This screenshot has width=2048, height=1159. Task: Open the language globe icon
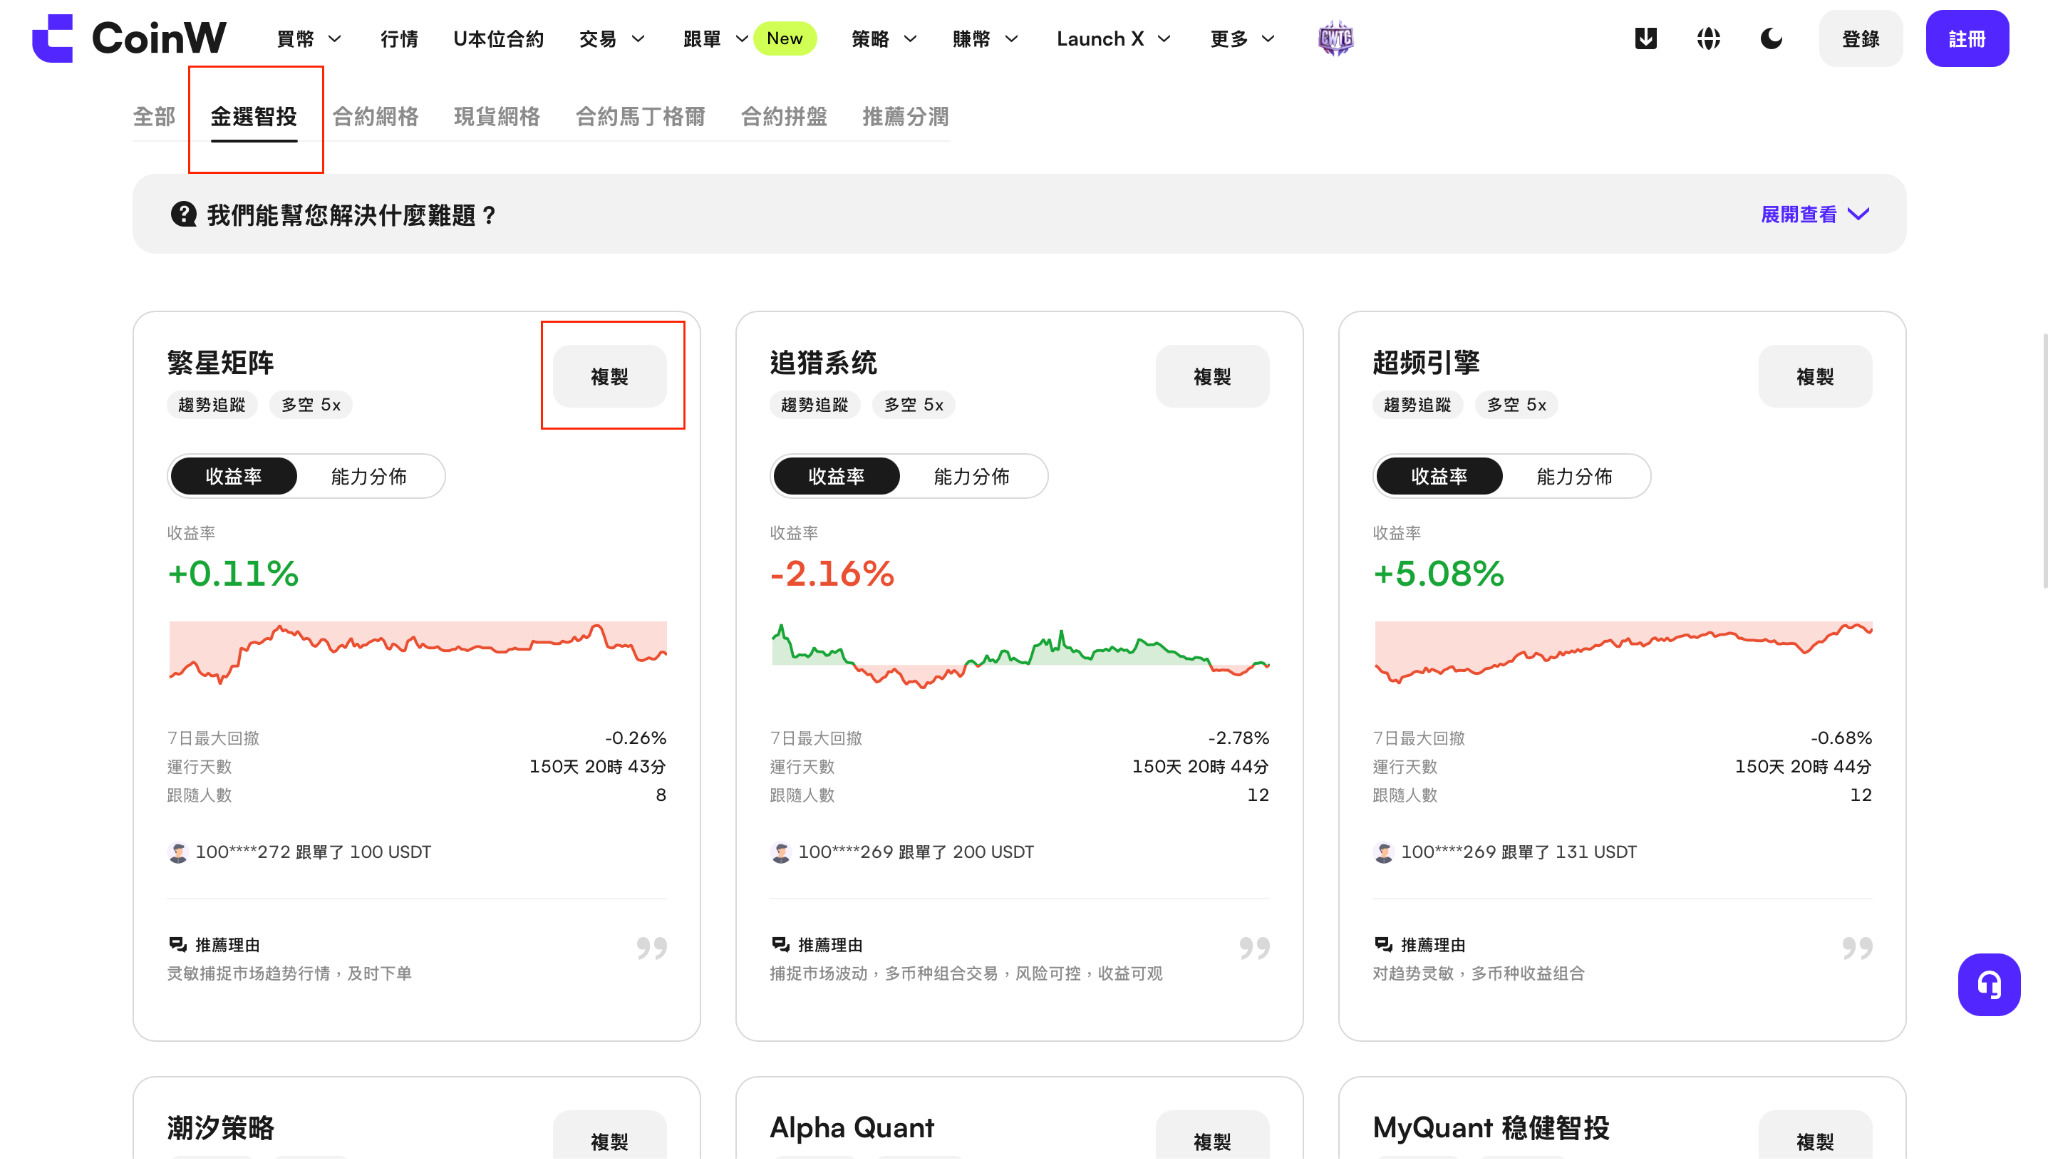tap(1708, 39)
